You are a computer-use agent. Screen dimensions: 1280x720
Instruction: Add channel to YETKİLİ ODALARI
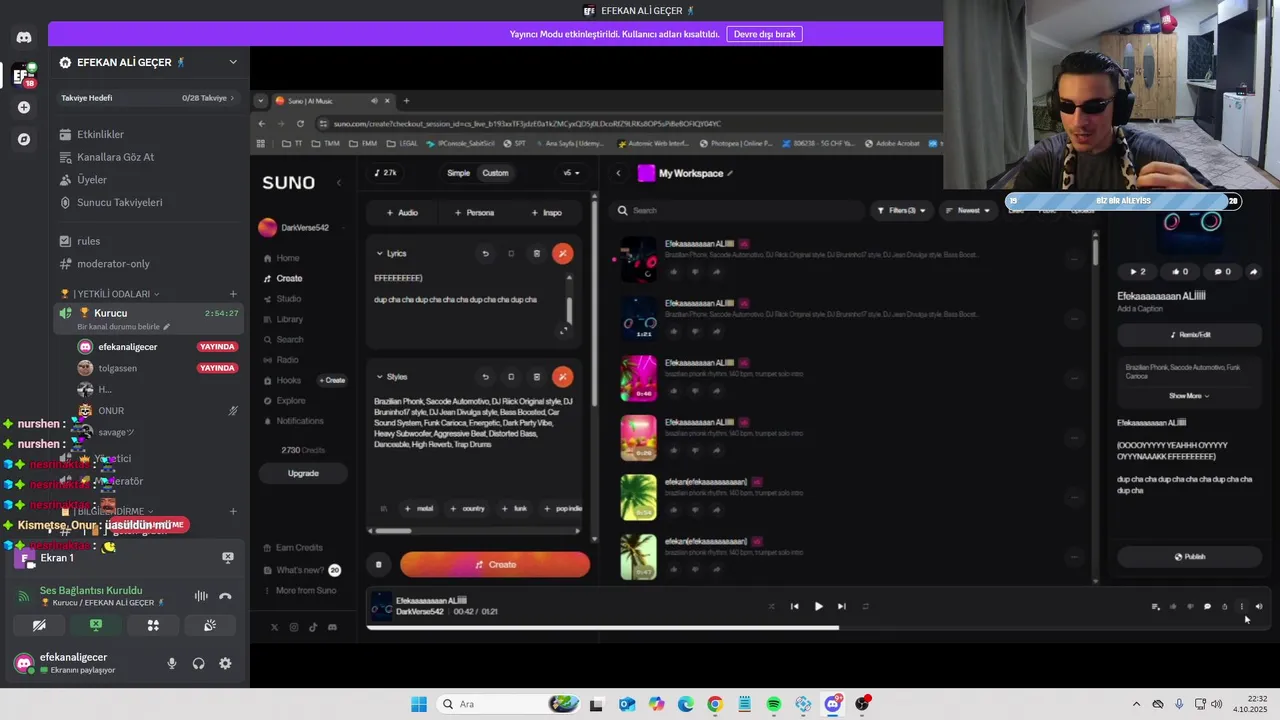(x=233, y=294)
